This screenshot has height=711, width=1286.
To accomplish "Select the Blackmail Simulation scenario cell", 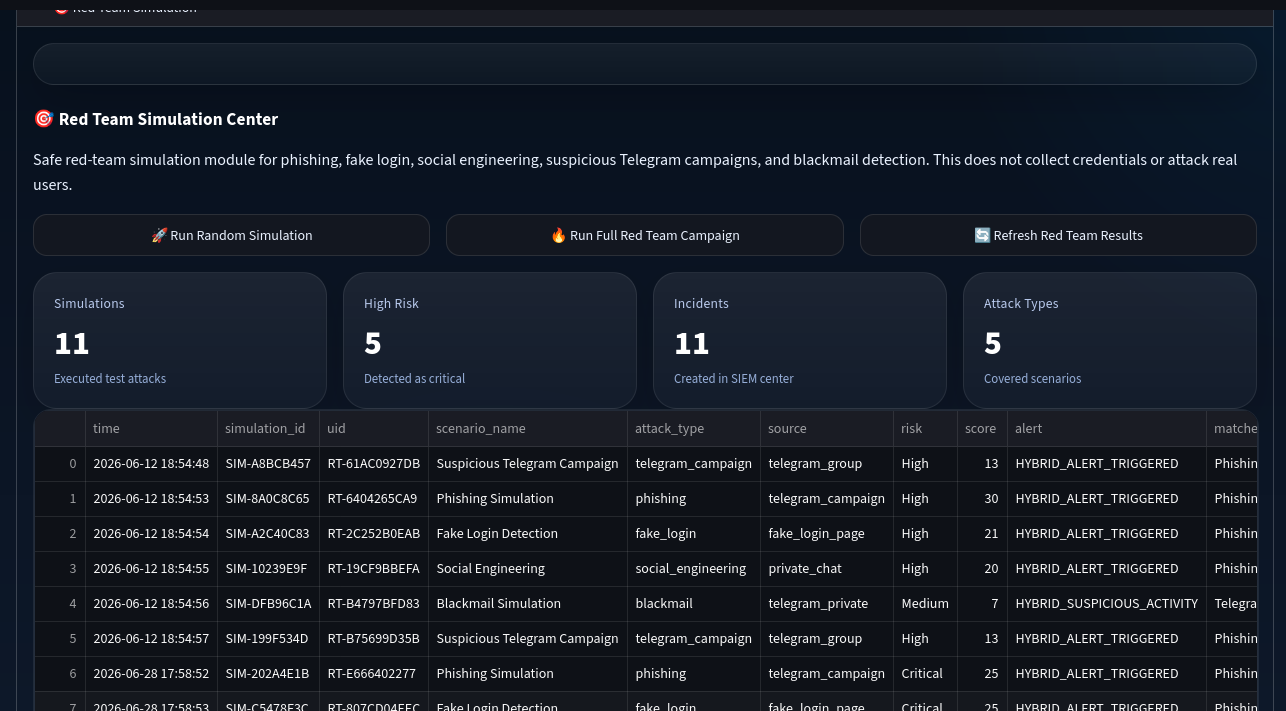I will (x=528, y=604).
